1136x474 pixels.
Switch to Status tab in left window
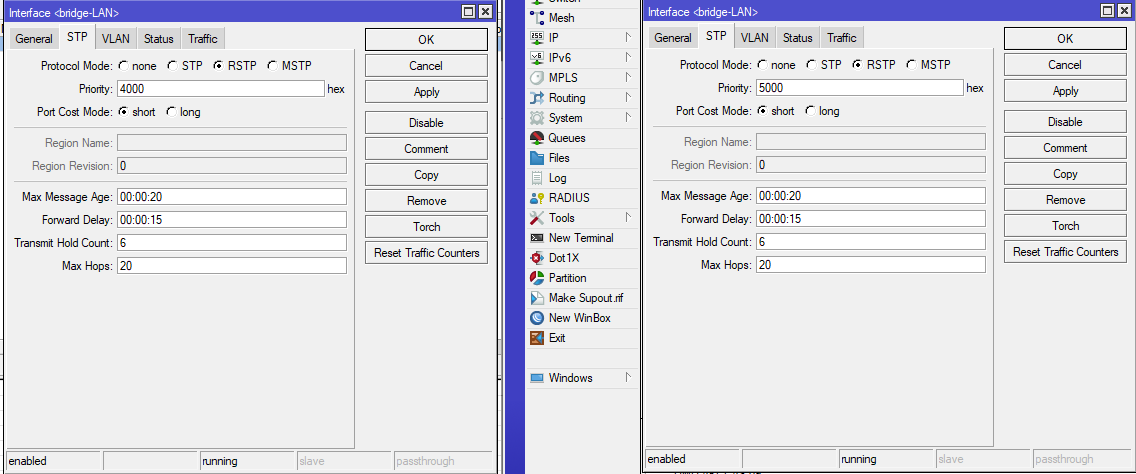click(x=159, y=39)
